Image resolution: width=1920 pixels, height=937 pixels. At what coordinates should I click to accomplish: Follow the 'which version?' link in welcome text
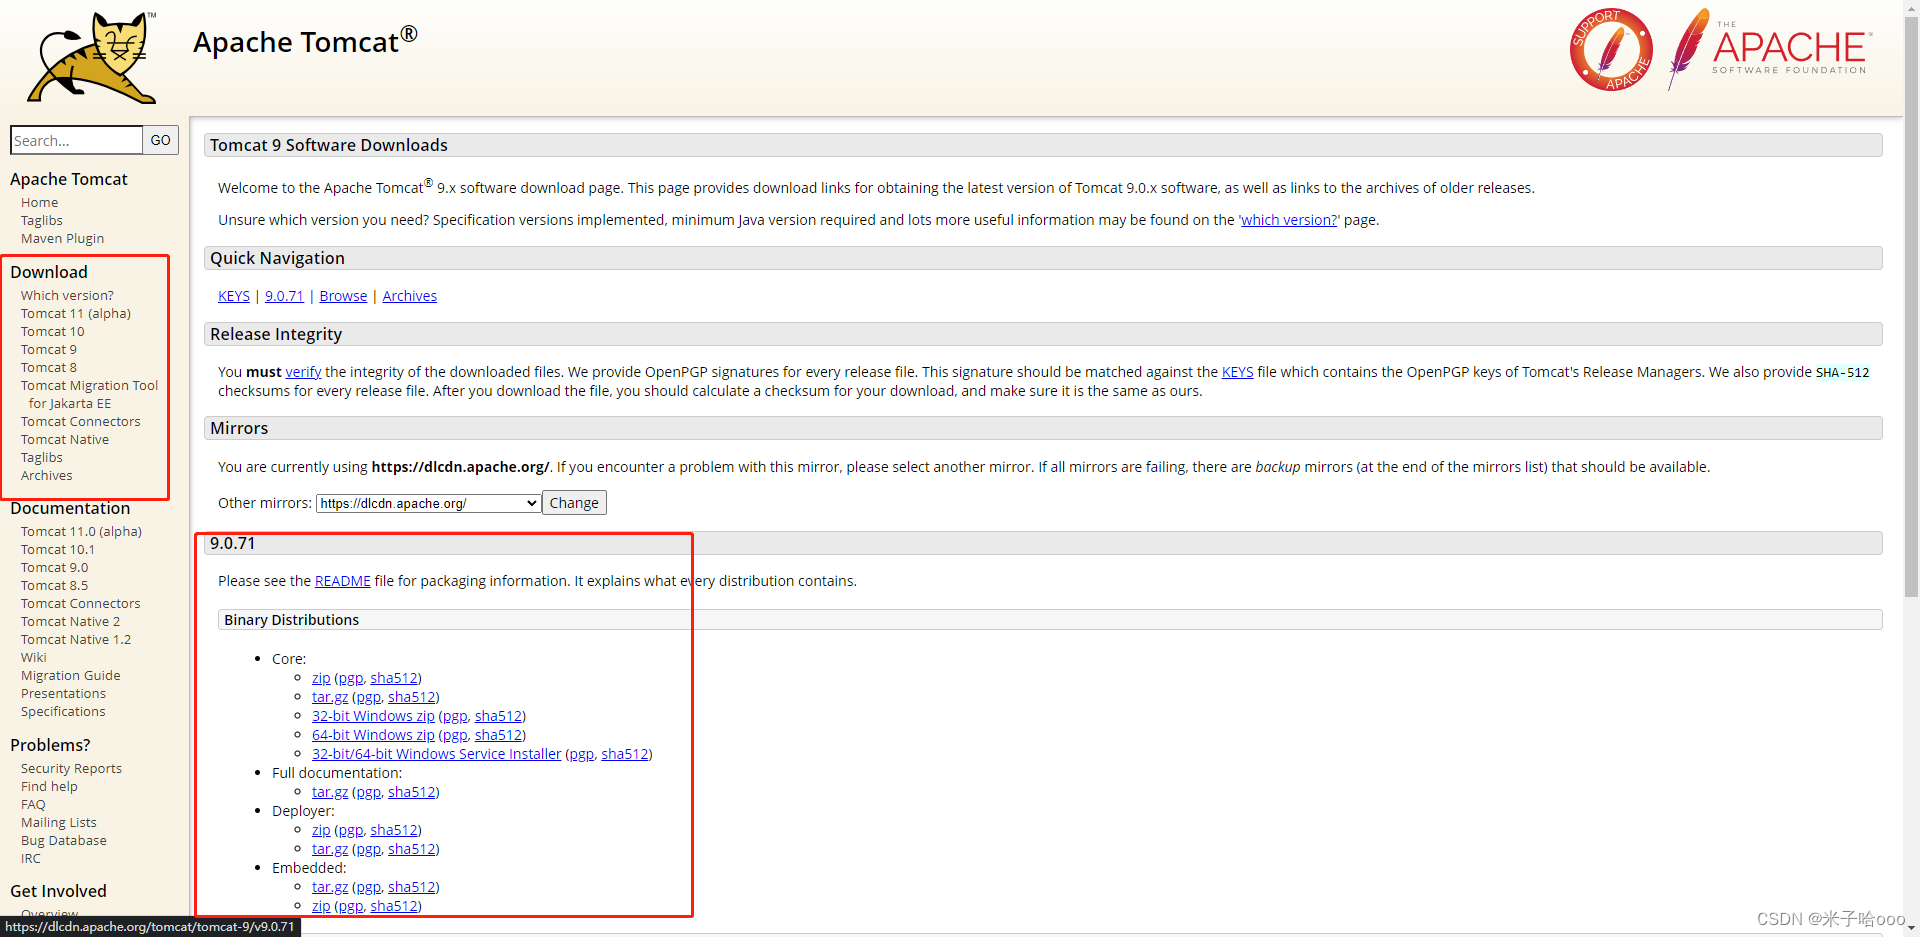click(1288, 220)
